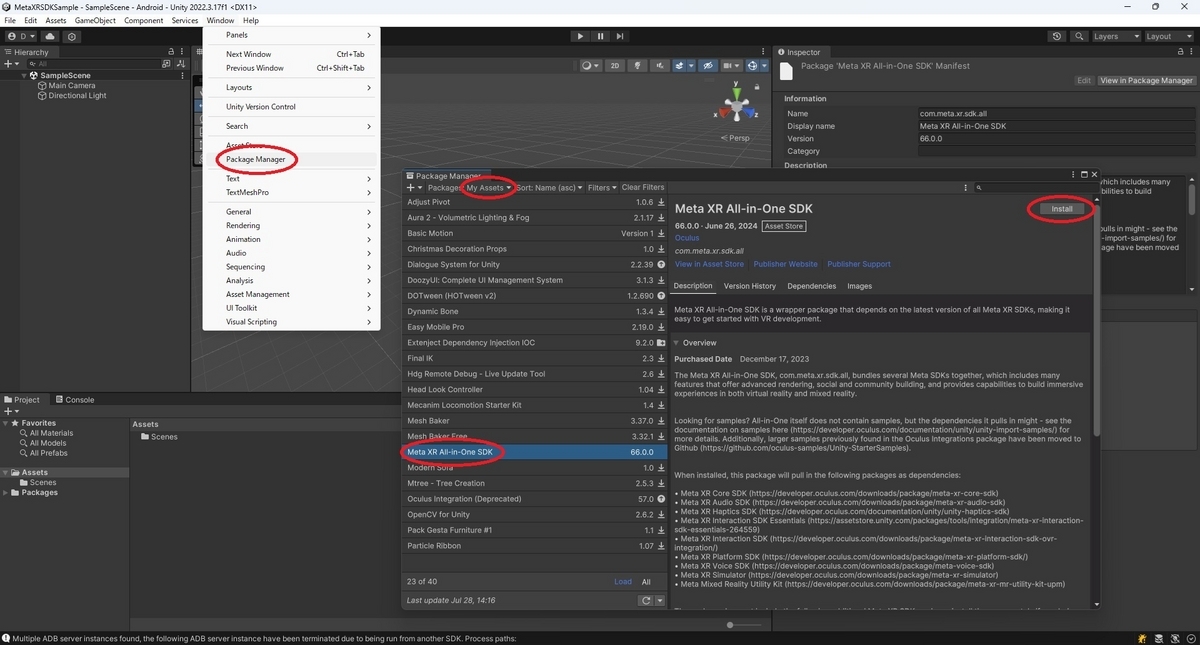Open the Unity account dropdown
This screenshot has width=1200, height=645.
click(19, 36)
